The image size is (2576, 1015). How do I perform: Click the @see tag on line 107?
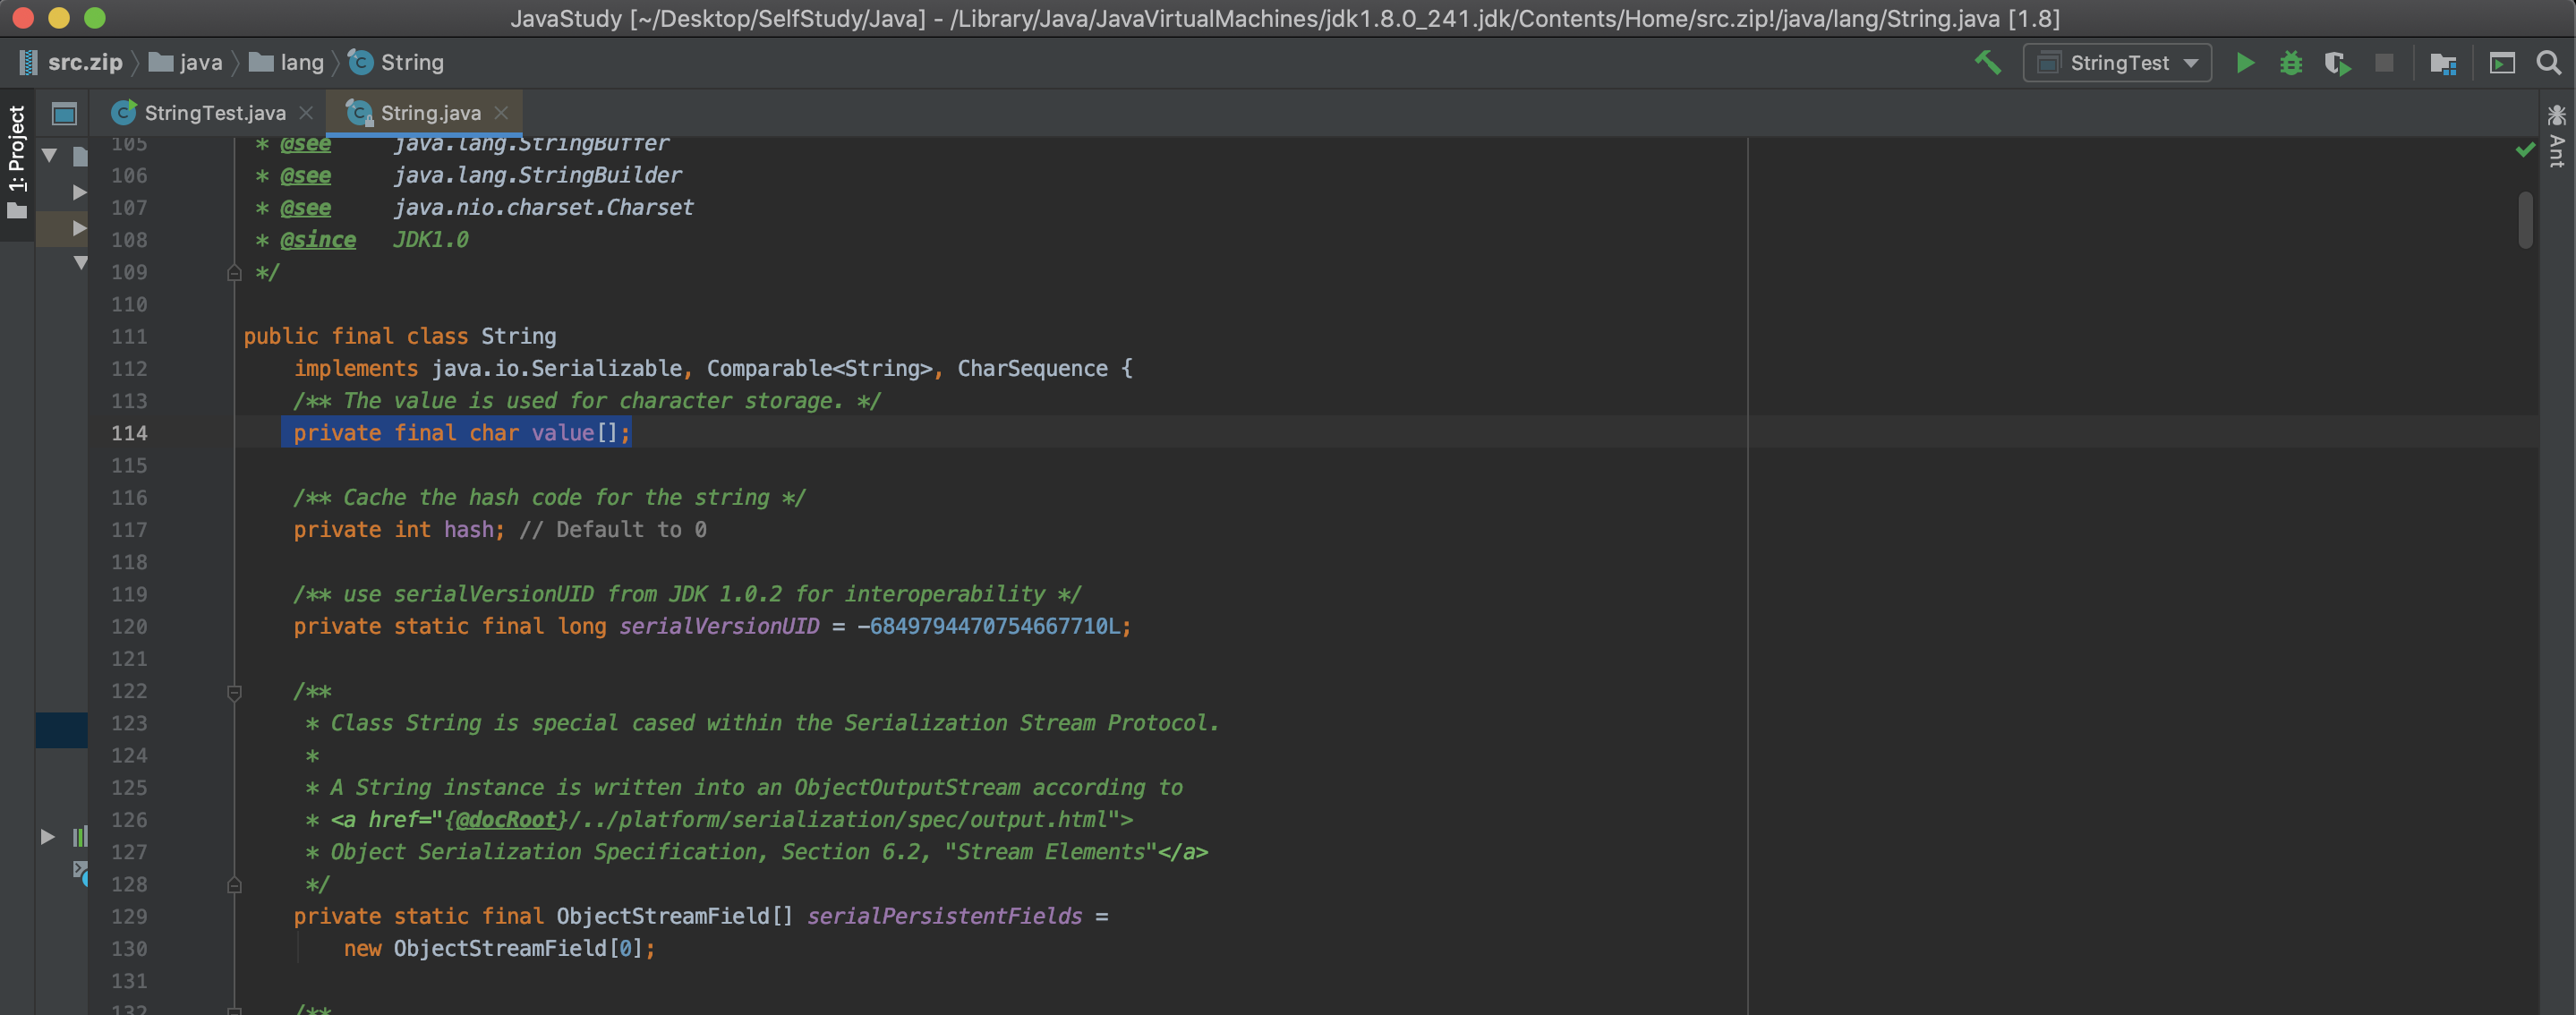click(x=305, y=207)
